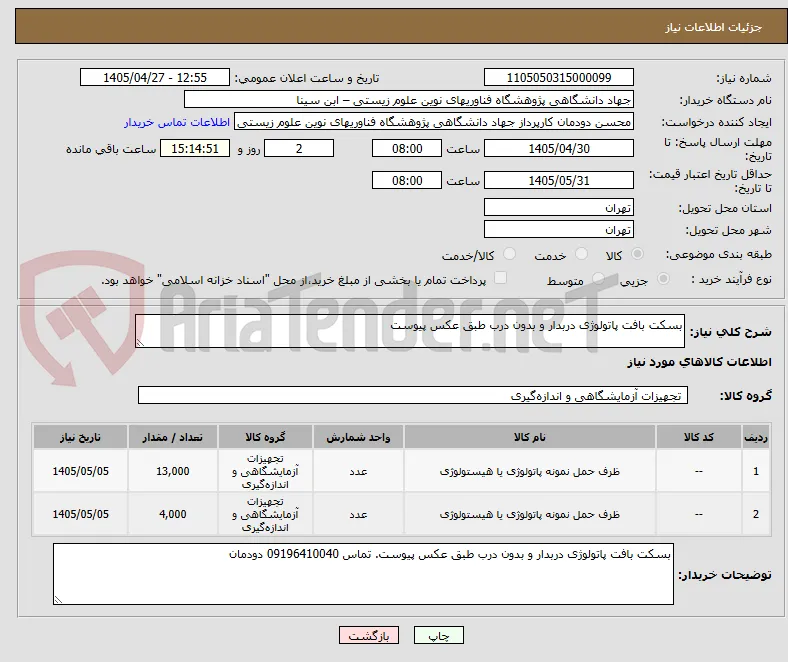Click the price validity date 1405/05/31

[559, 180]
